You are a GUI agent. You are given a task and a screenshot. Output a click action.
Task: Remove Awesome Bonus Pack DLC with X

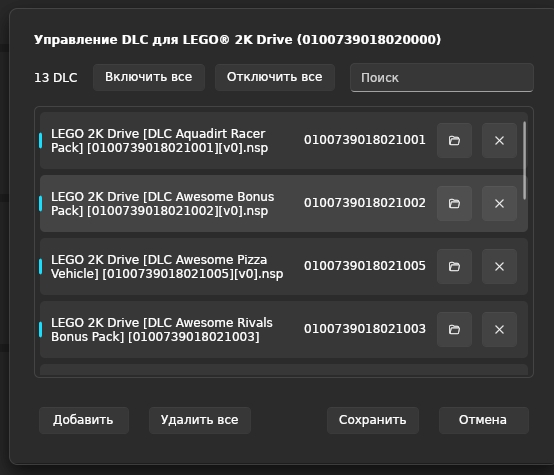499,203
